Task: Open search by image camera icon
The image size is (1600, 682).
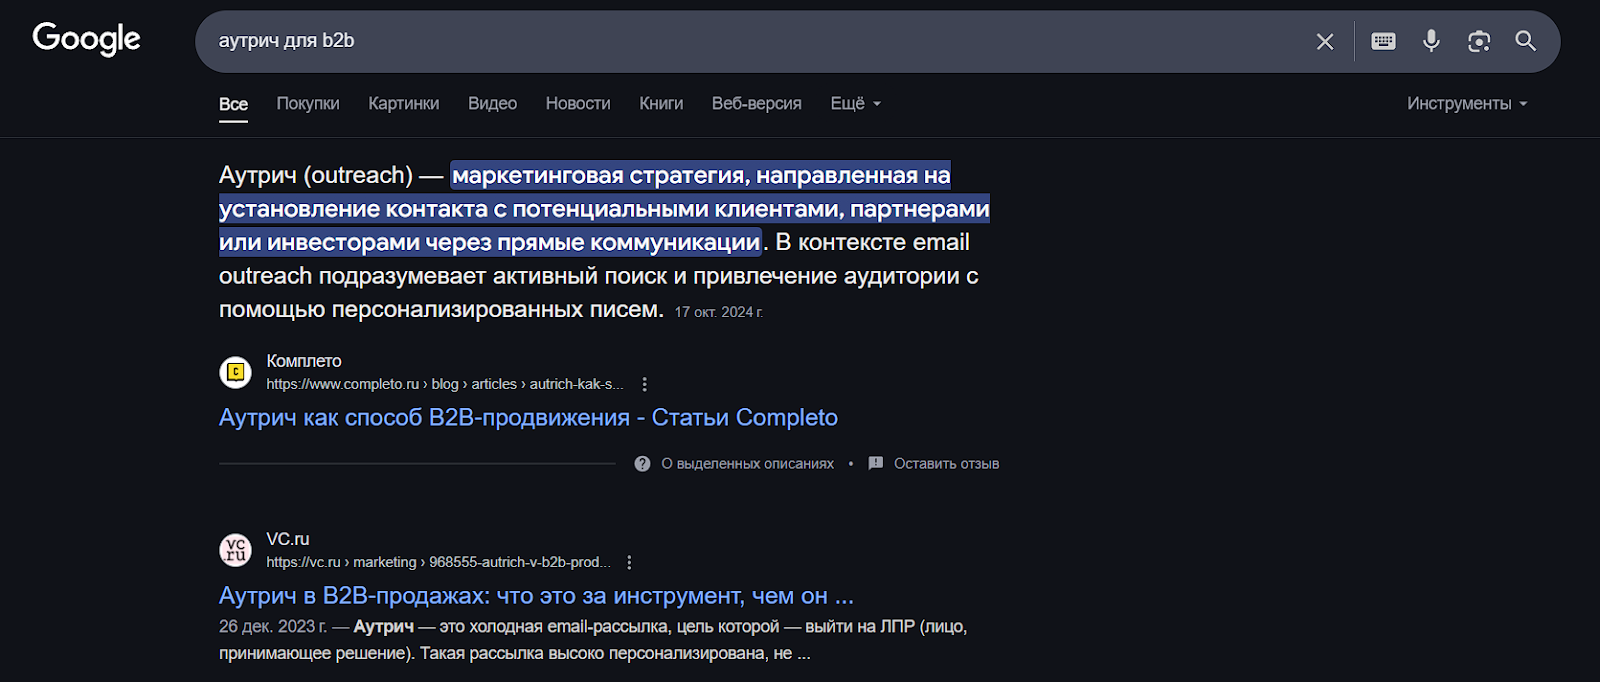Action: [1479, 41]
